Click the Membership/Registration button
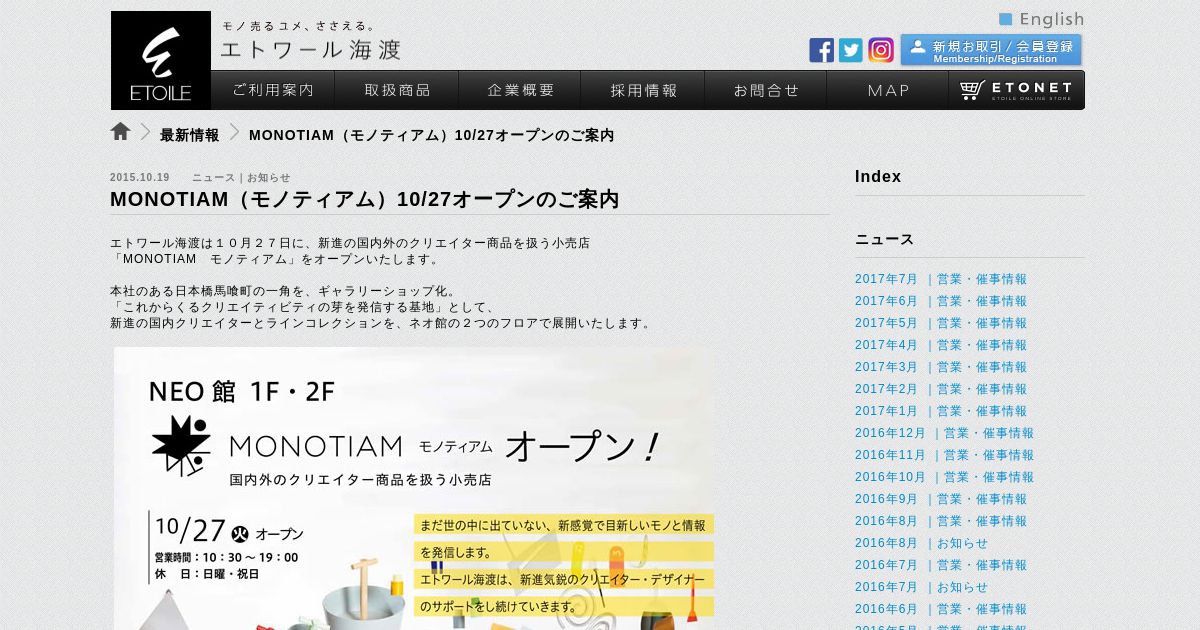The height and width of the screenshot is (630, 1200). (991, 50)
